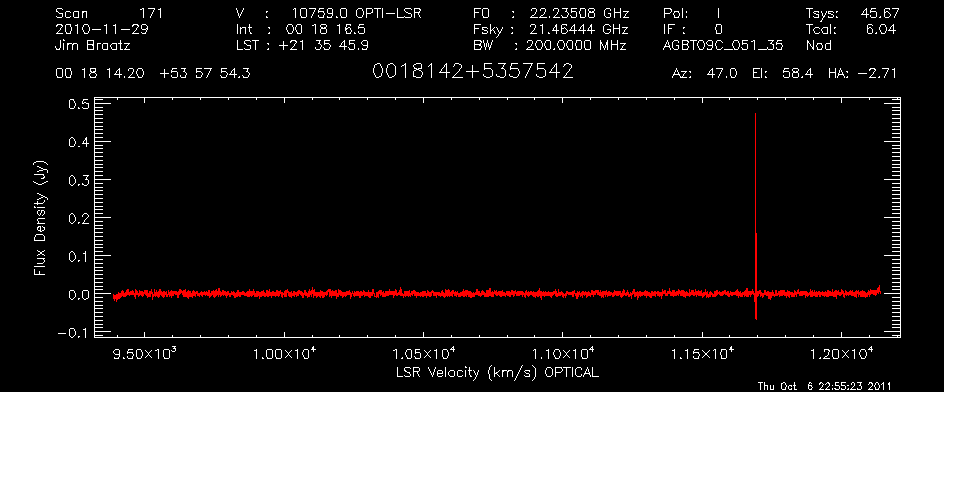This screenshot has height=490, width=962.
Task: Click the y-axis tick label 0.4
Action: (79, 143)
